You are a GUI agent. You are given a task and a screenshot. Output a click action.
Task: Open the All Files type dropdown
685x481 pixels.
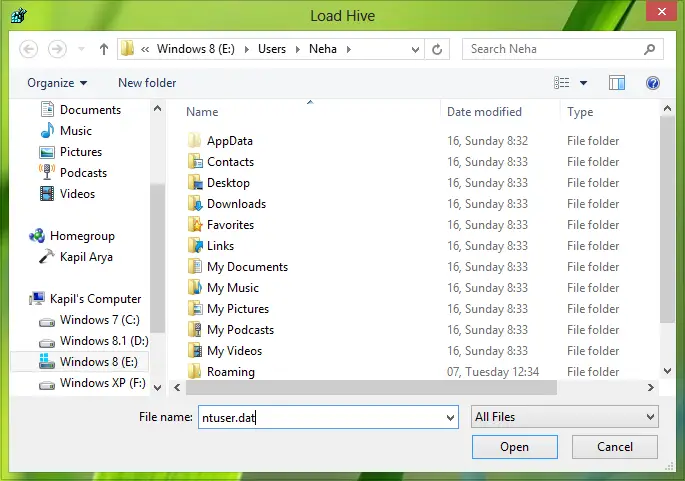(x=564, y=417)
